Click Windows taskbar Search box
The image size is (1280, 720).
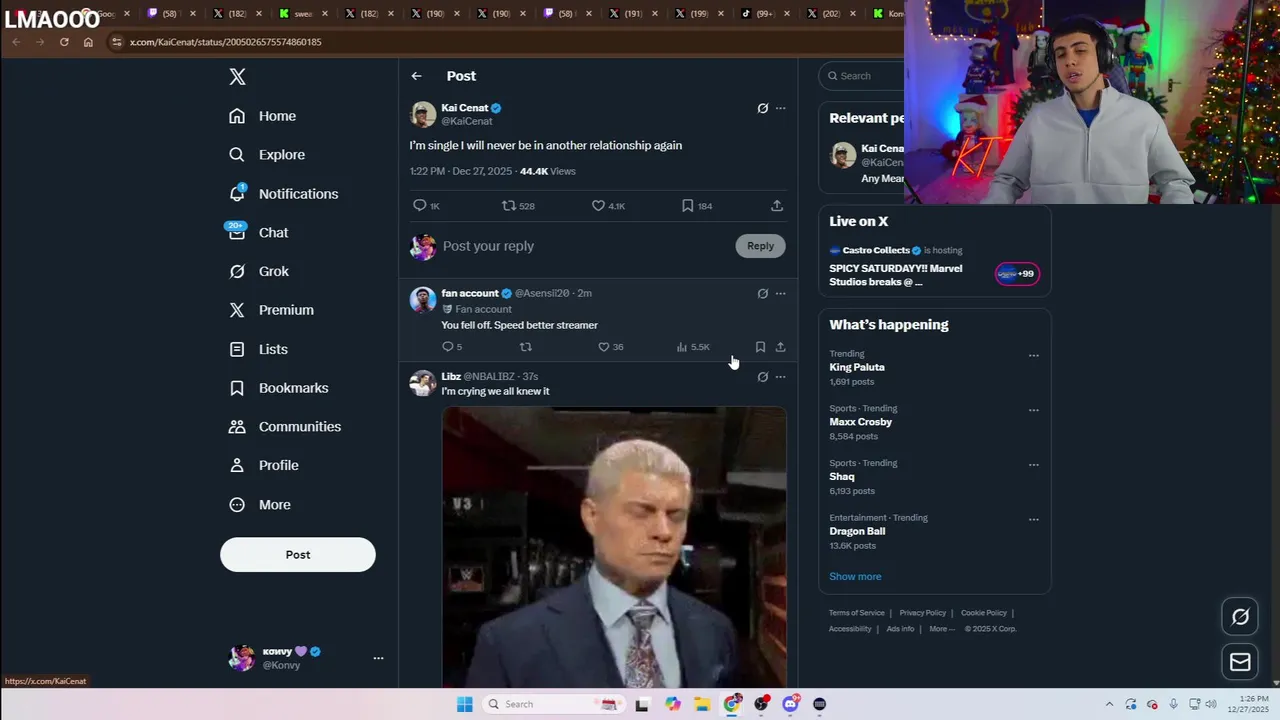tap(553, 704)
